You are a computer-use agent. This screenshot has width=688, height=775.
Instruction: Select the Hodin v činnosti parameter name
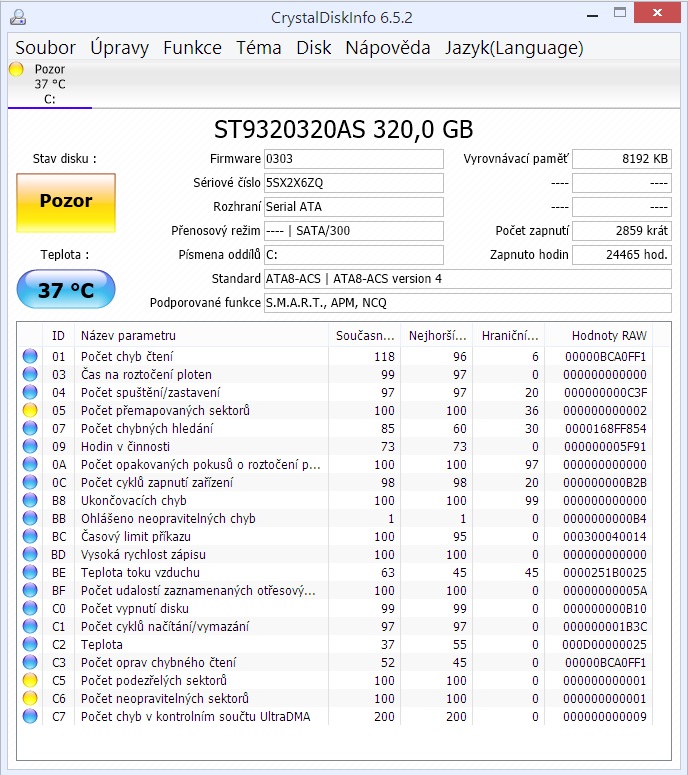[x=125, y=447]
